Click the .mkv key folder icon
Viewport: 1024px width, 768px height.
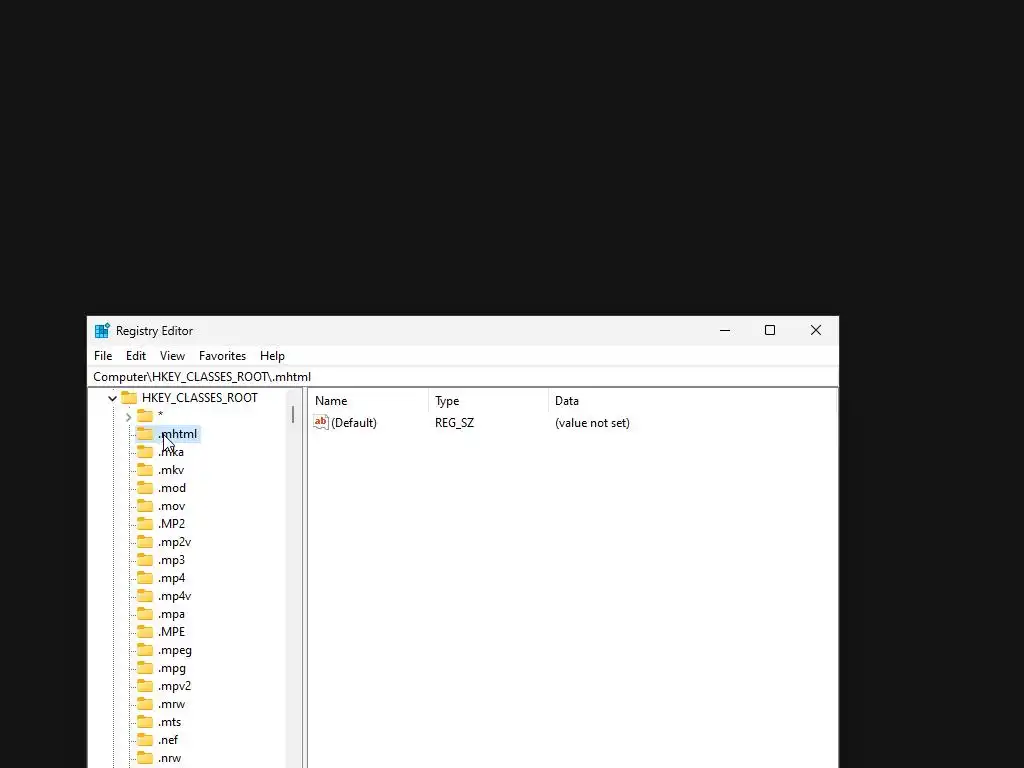click(x=145, y=470)
